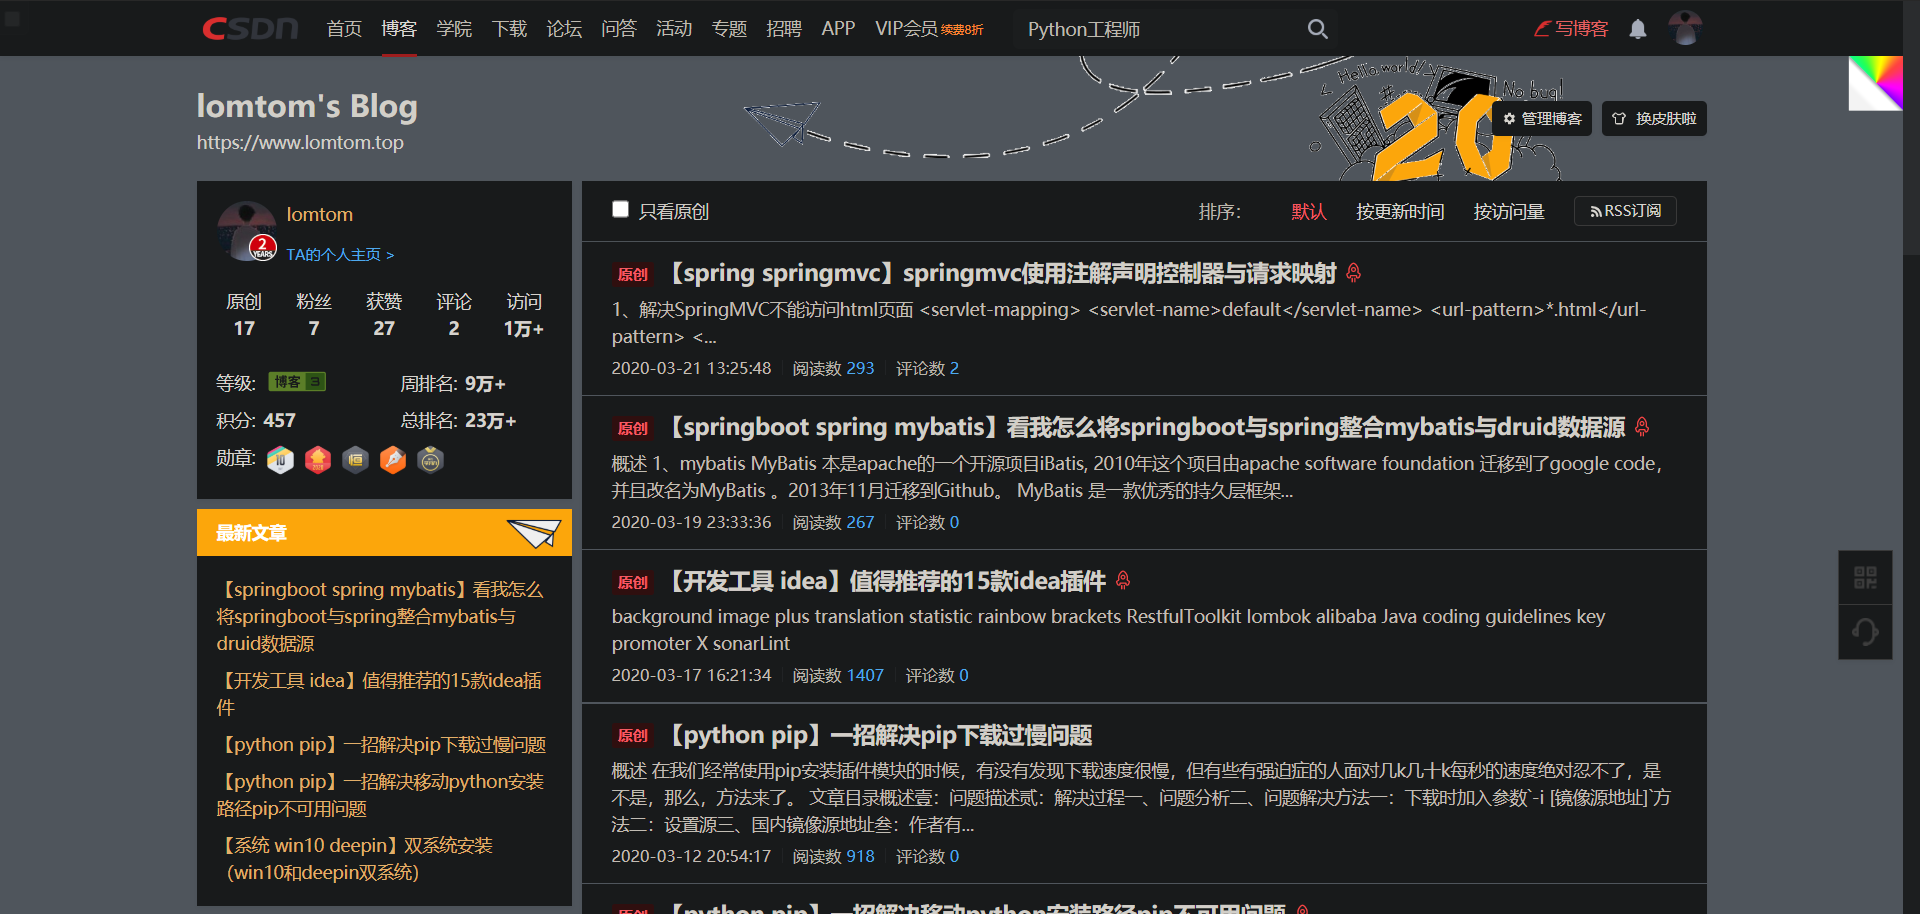Screen dimensions: 1920x914
Task: Open 问答 navigation item
Action: click(619, 29)
